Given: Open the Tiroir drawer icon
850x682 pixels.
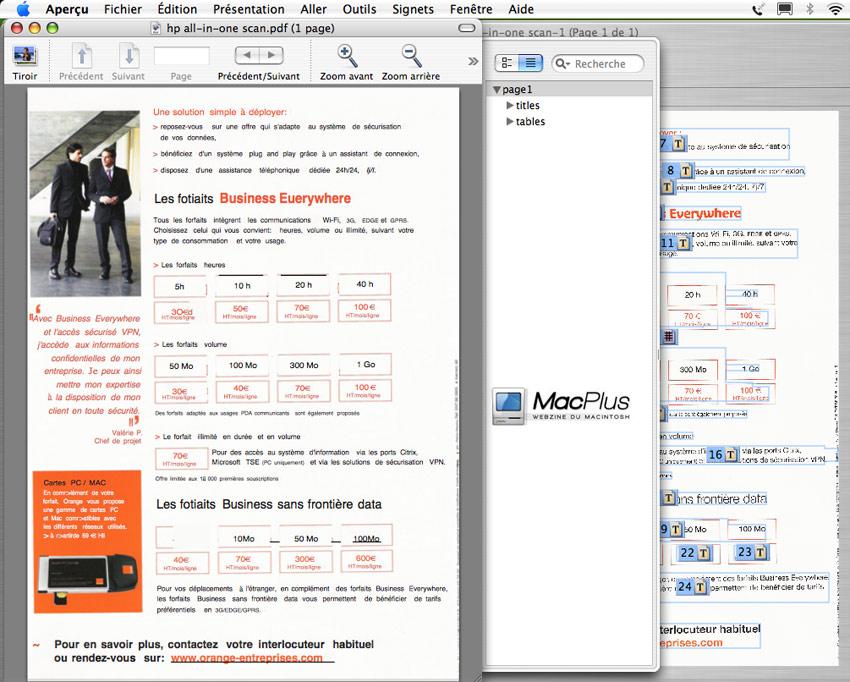Looking at the screenshot, I should tap(24, 55).
